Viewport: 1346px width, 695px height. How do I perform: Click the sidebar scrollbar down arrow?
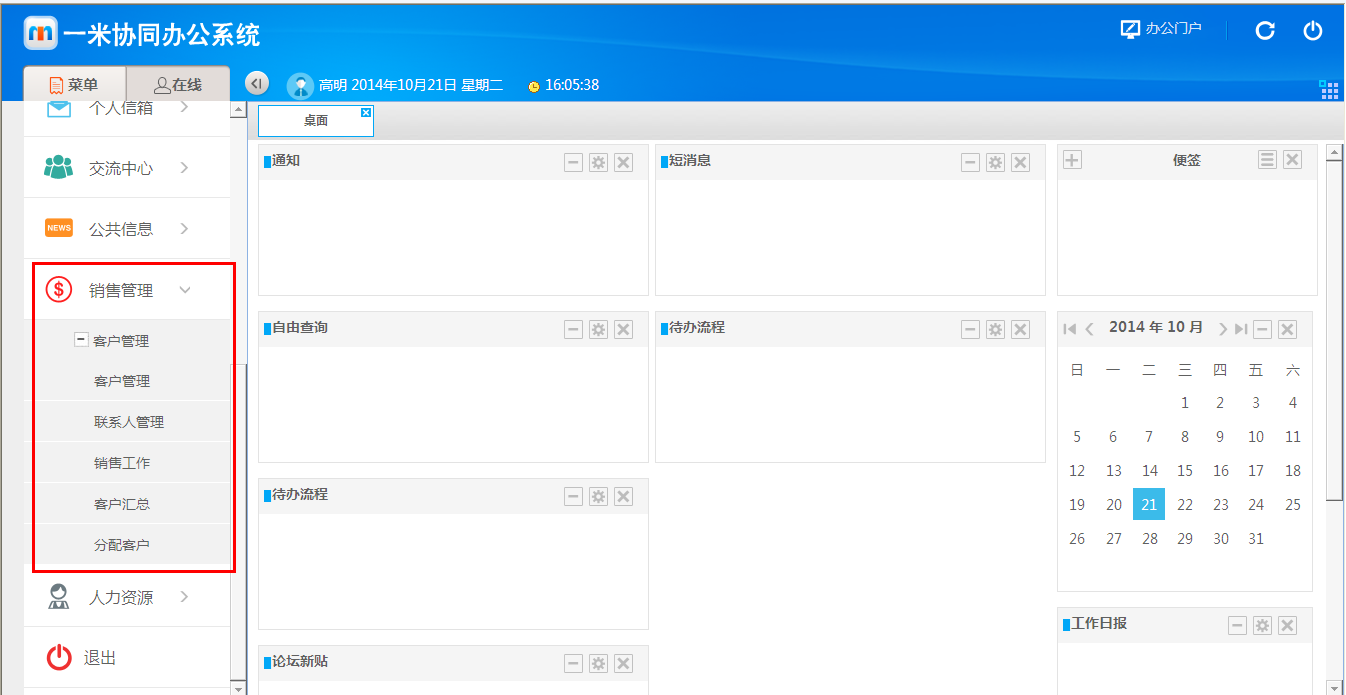click(238, 688)
